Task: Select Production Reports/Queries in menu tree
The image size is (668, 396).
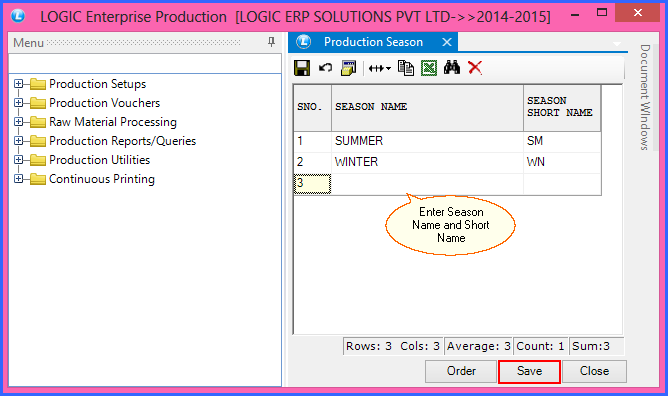Action: (x=122, y=141)
